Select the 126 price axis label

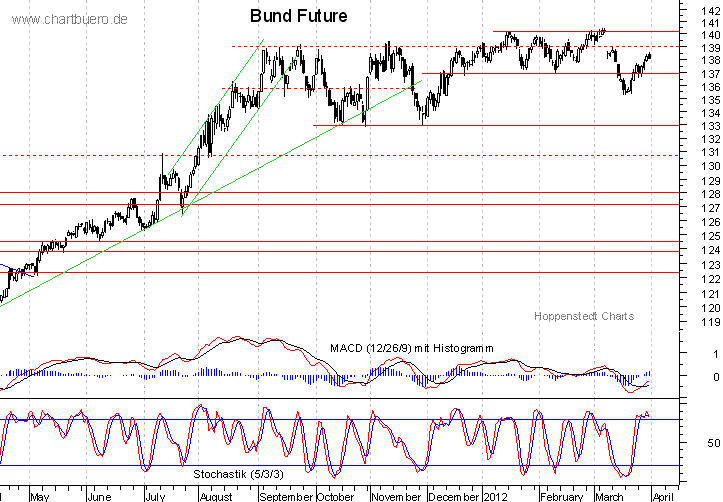[x=710, y=222]
